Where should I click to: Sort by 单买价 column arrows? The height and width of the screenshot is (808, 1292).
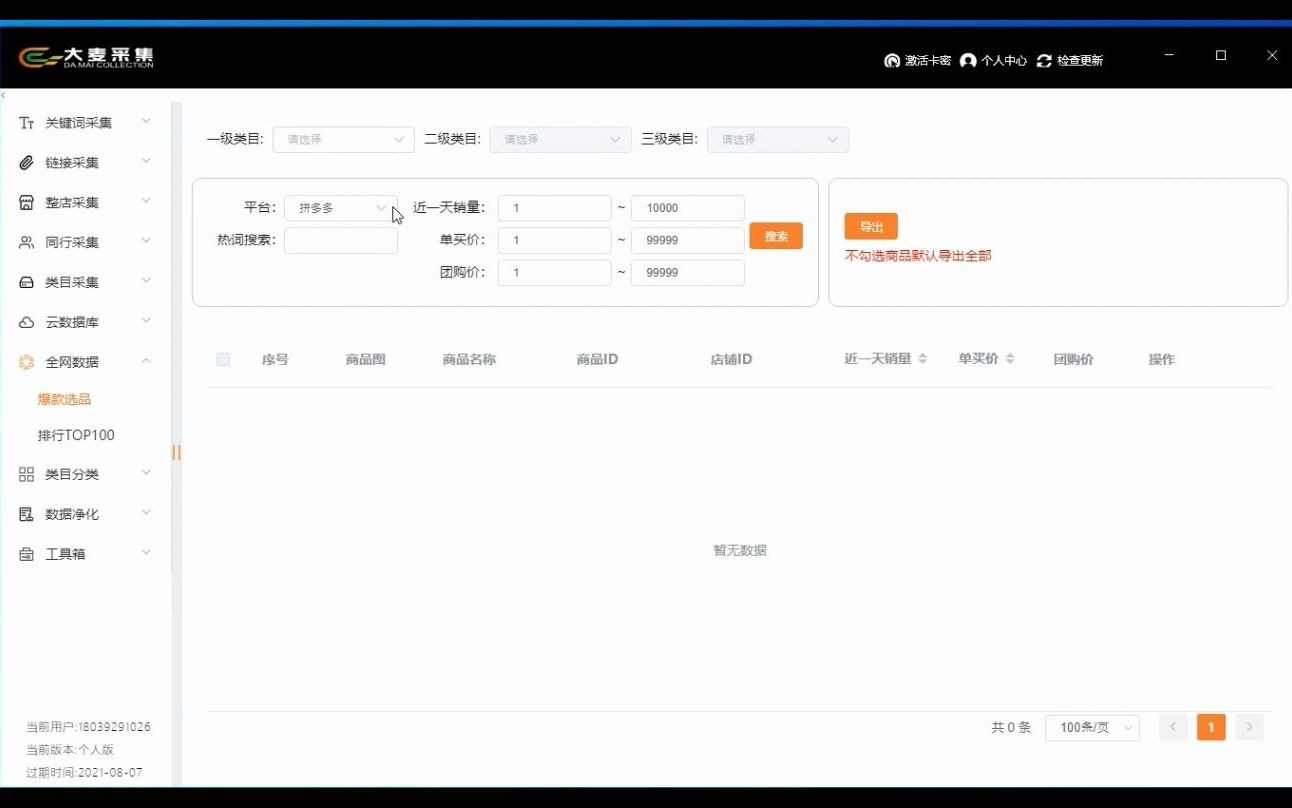[1010, 359]
